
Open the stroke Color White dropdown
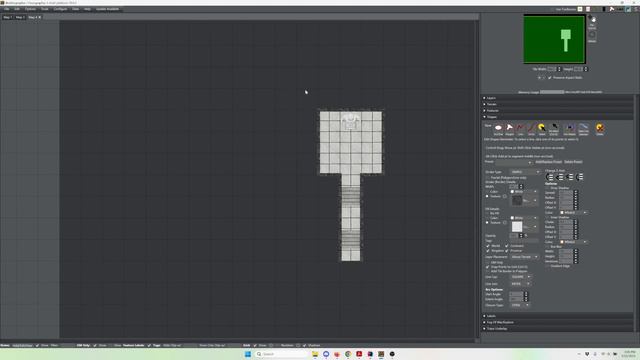coord(524,191)
